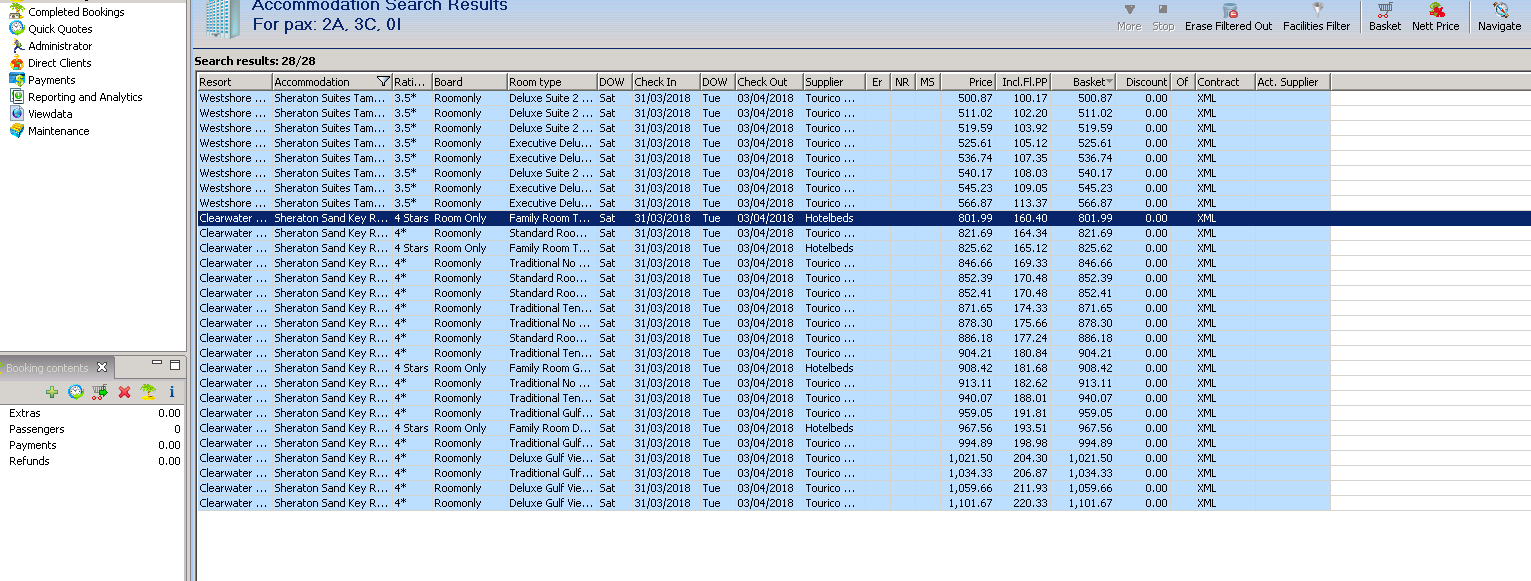1531x581 pixels.
Task: Click the Maintenance icon
Action: 17,131
